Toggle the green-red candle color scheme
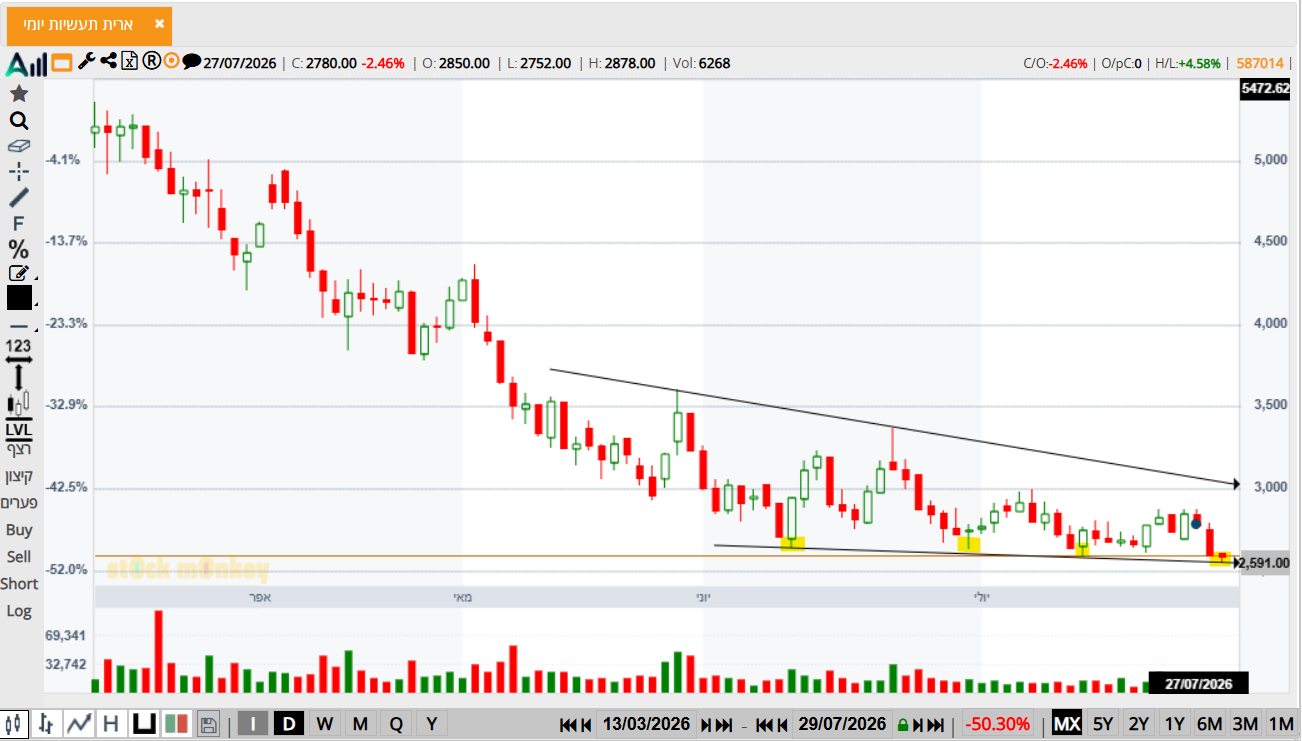Image resolution: width=1302 pixels, height=741 pixels. pos(177,724)
